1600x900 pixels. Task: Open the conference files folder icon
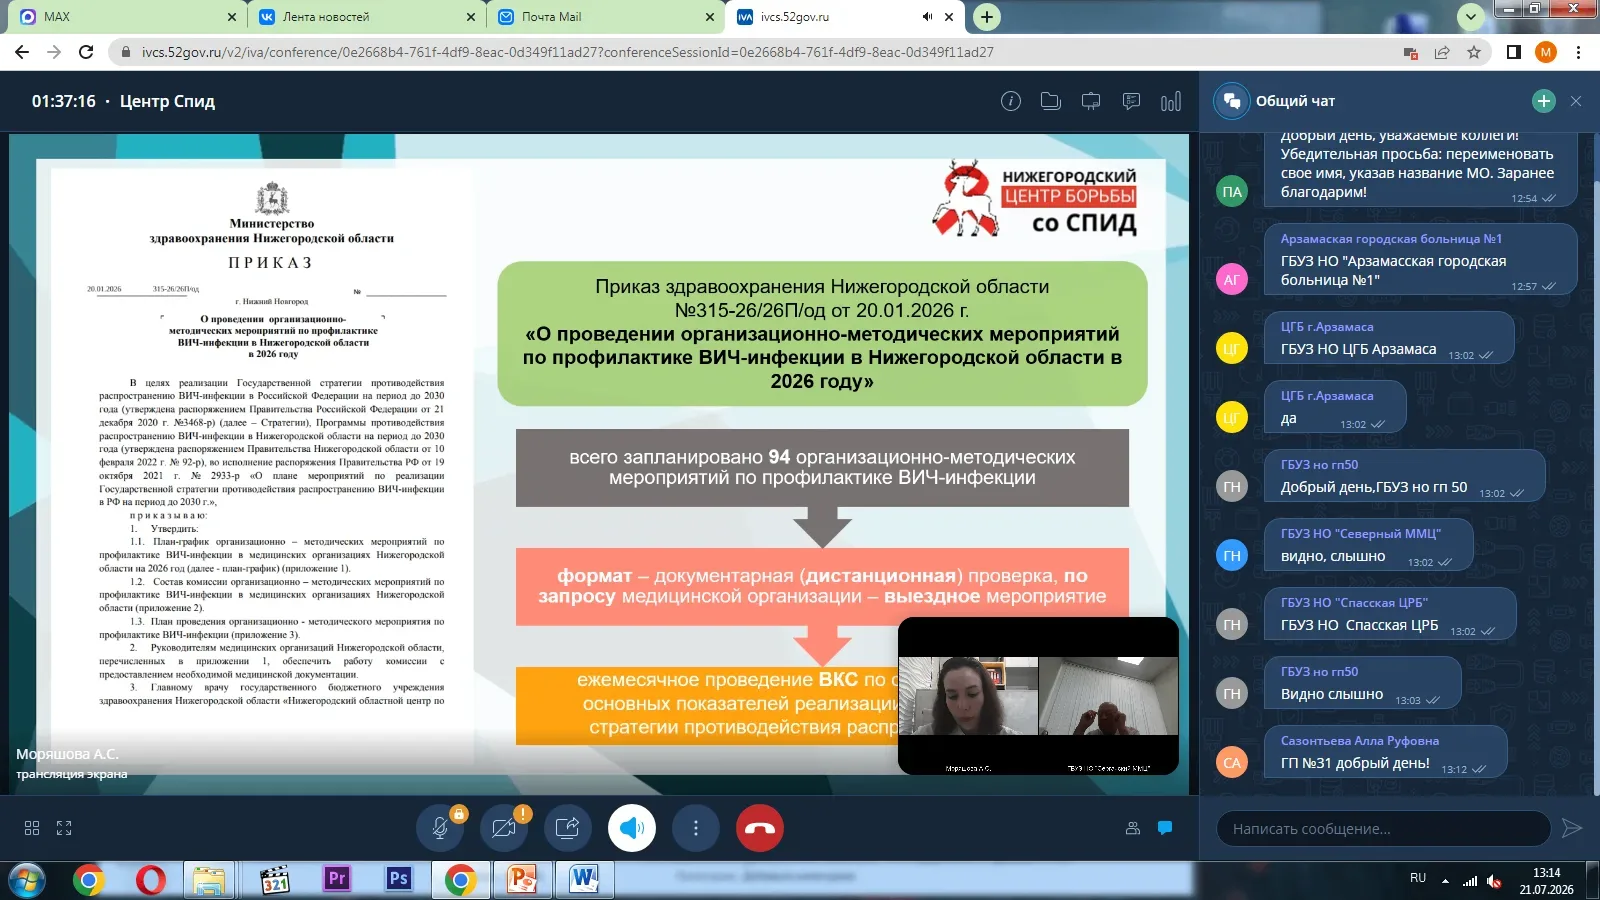[x=1051, y=101]
